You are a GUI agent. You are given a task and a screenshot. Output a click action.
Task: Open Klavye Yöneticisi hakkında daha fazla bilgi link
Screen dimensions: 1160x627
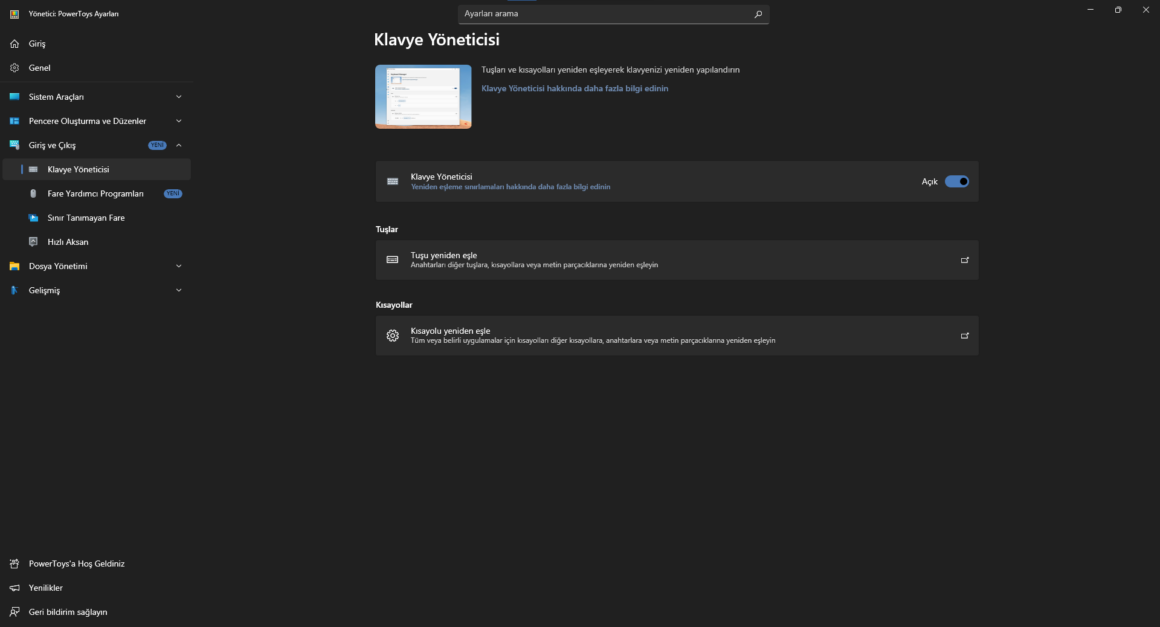pos(575,88)
